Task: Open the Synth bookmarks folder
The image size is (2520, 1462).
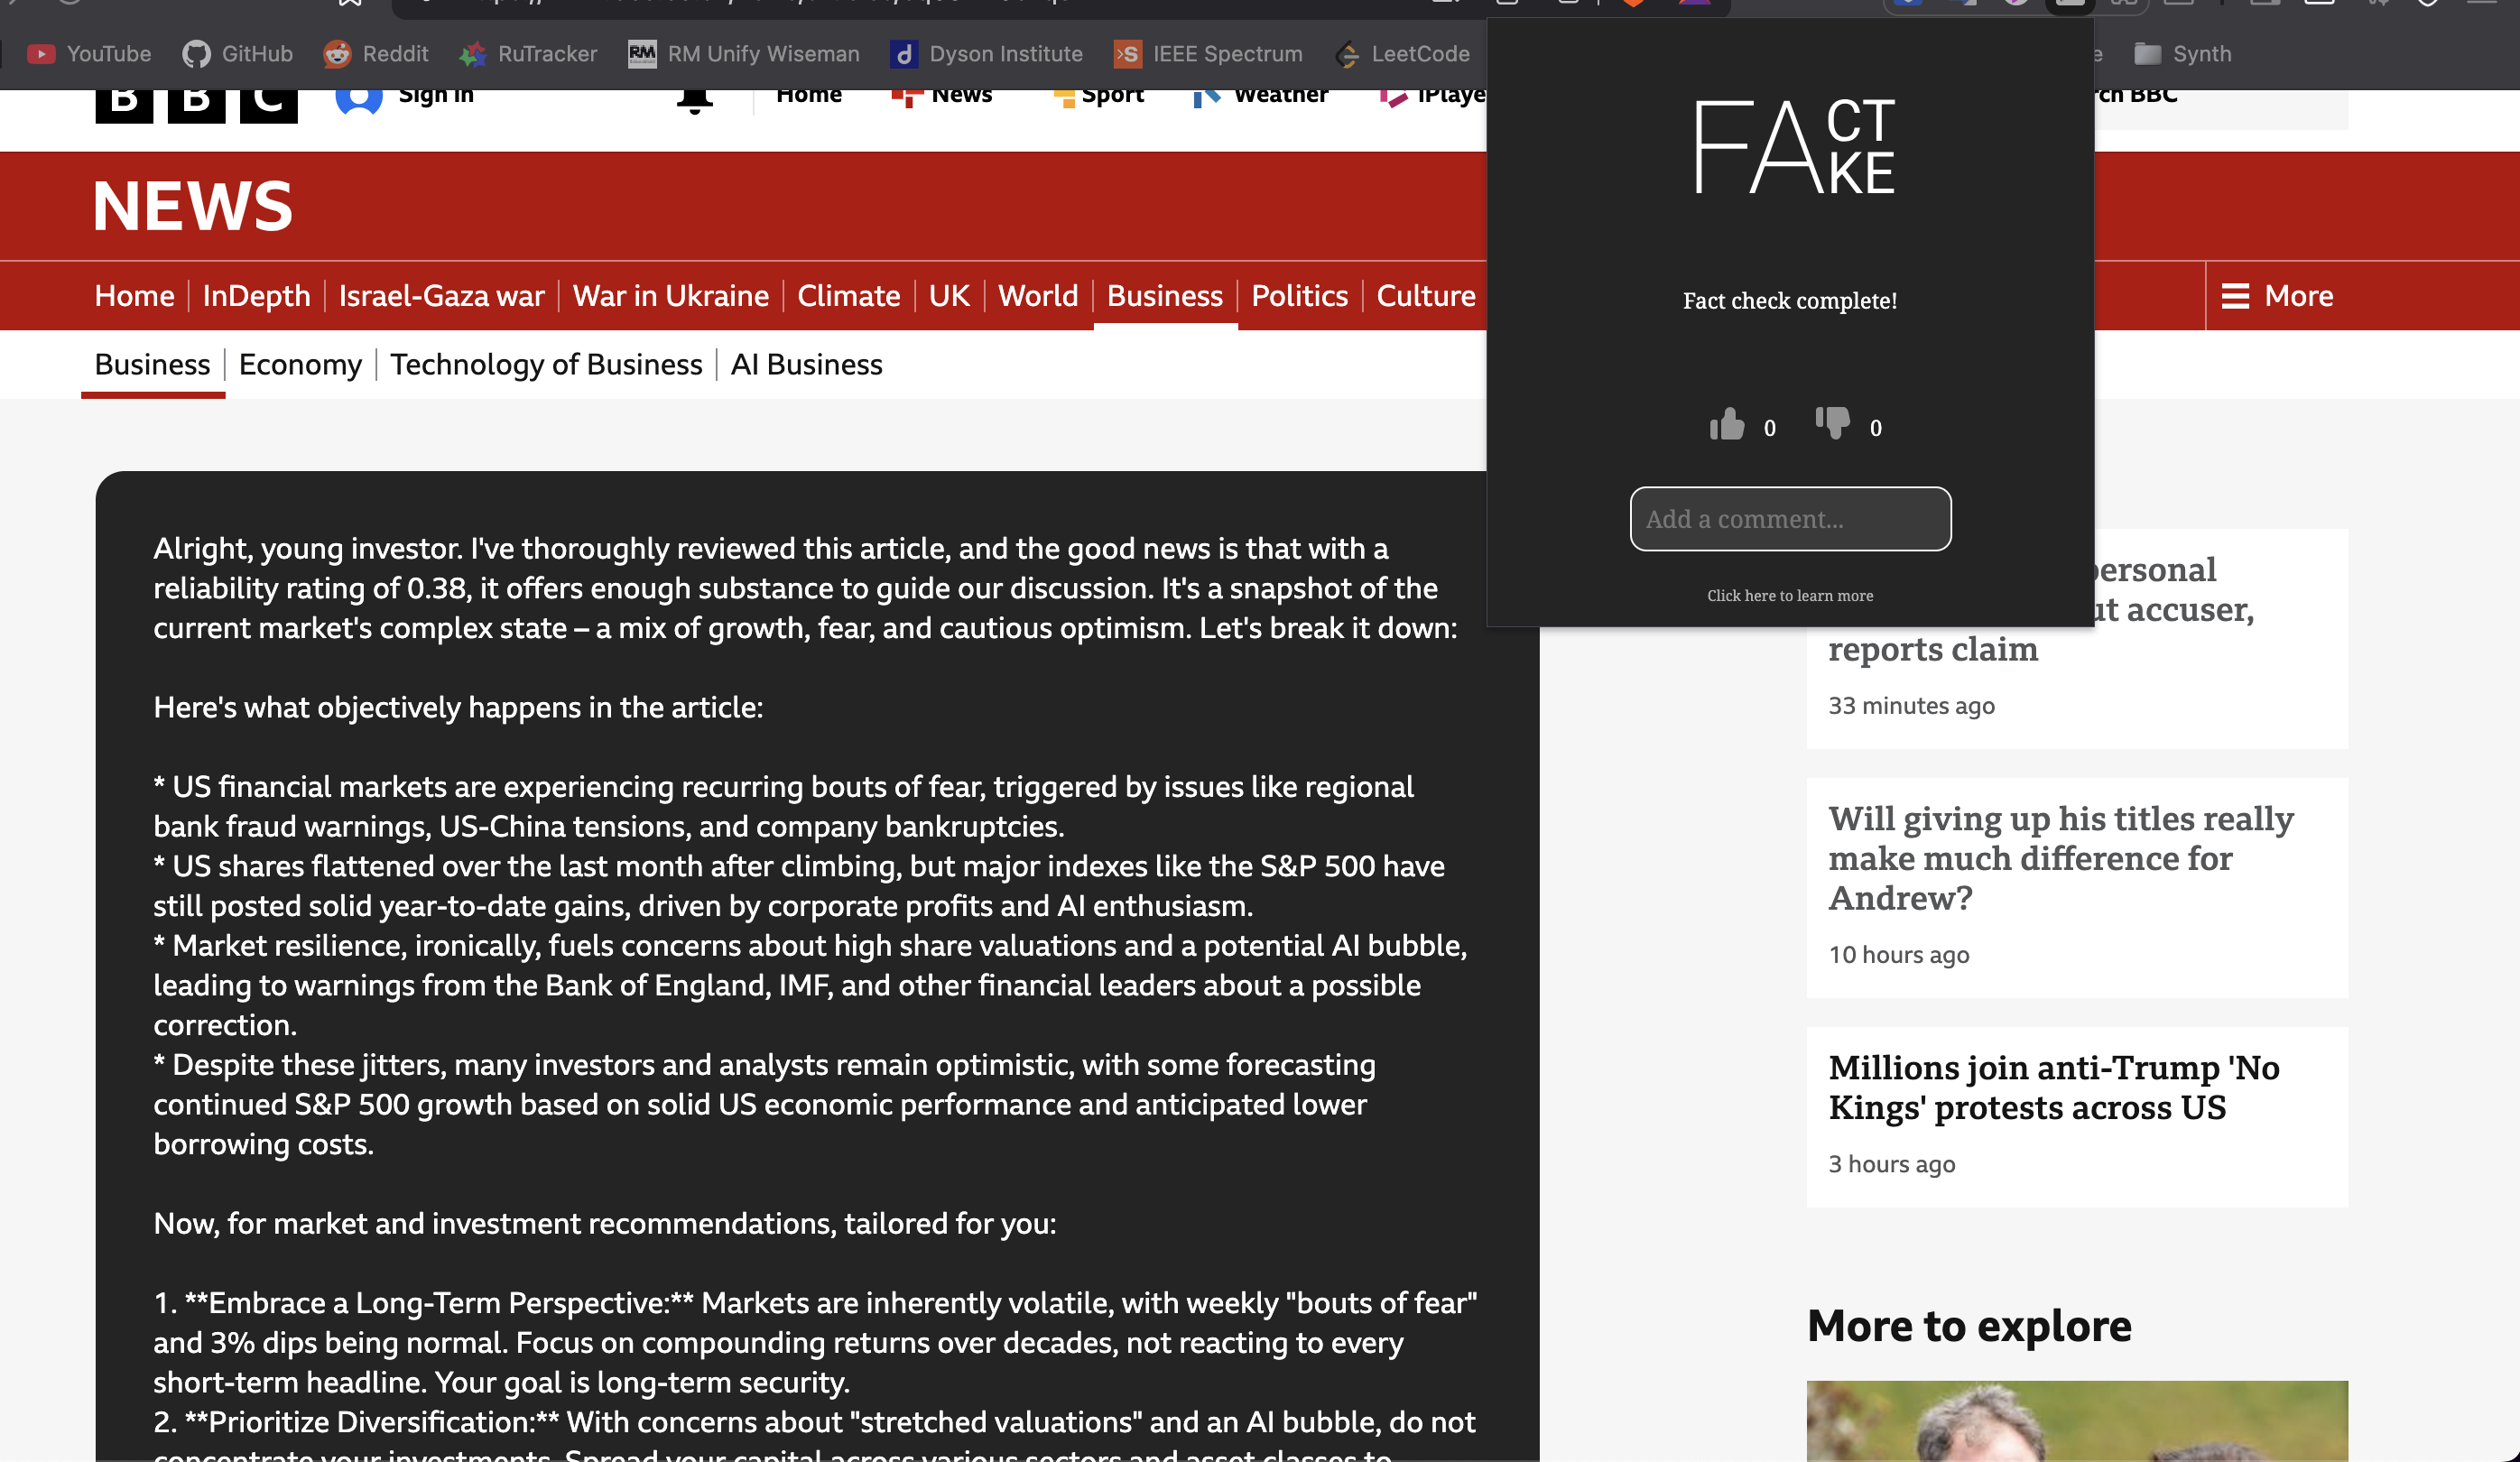Action: click(x=2183, y=54)
